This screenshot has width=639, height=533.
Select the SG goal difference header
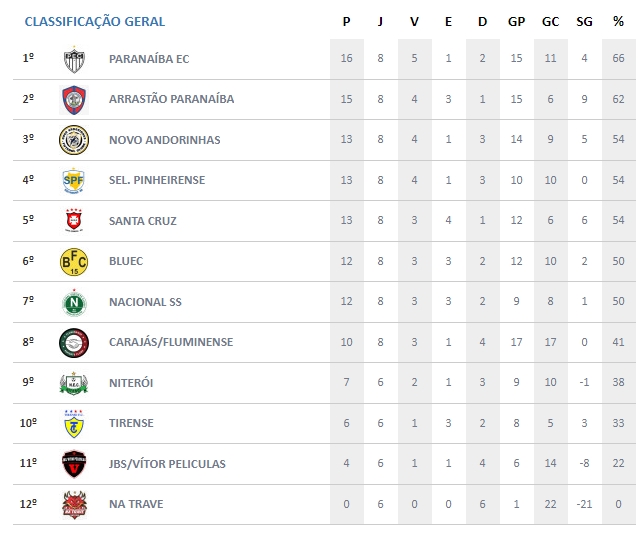pyautogui.click(x=584, y=21)
